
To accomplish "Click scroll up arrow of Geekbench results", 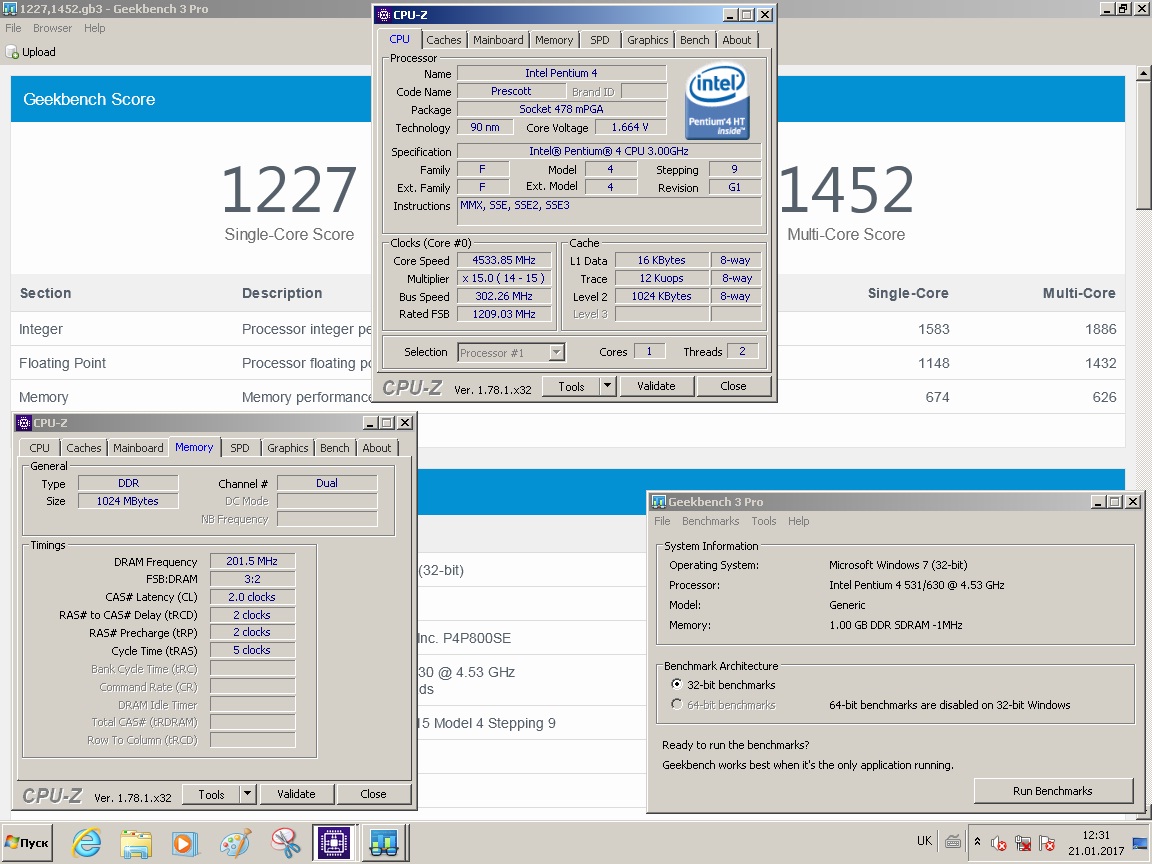I will pyautogui.click(x=1143, y=73).
